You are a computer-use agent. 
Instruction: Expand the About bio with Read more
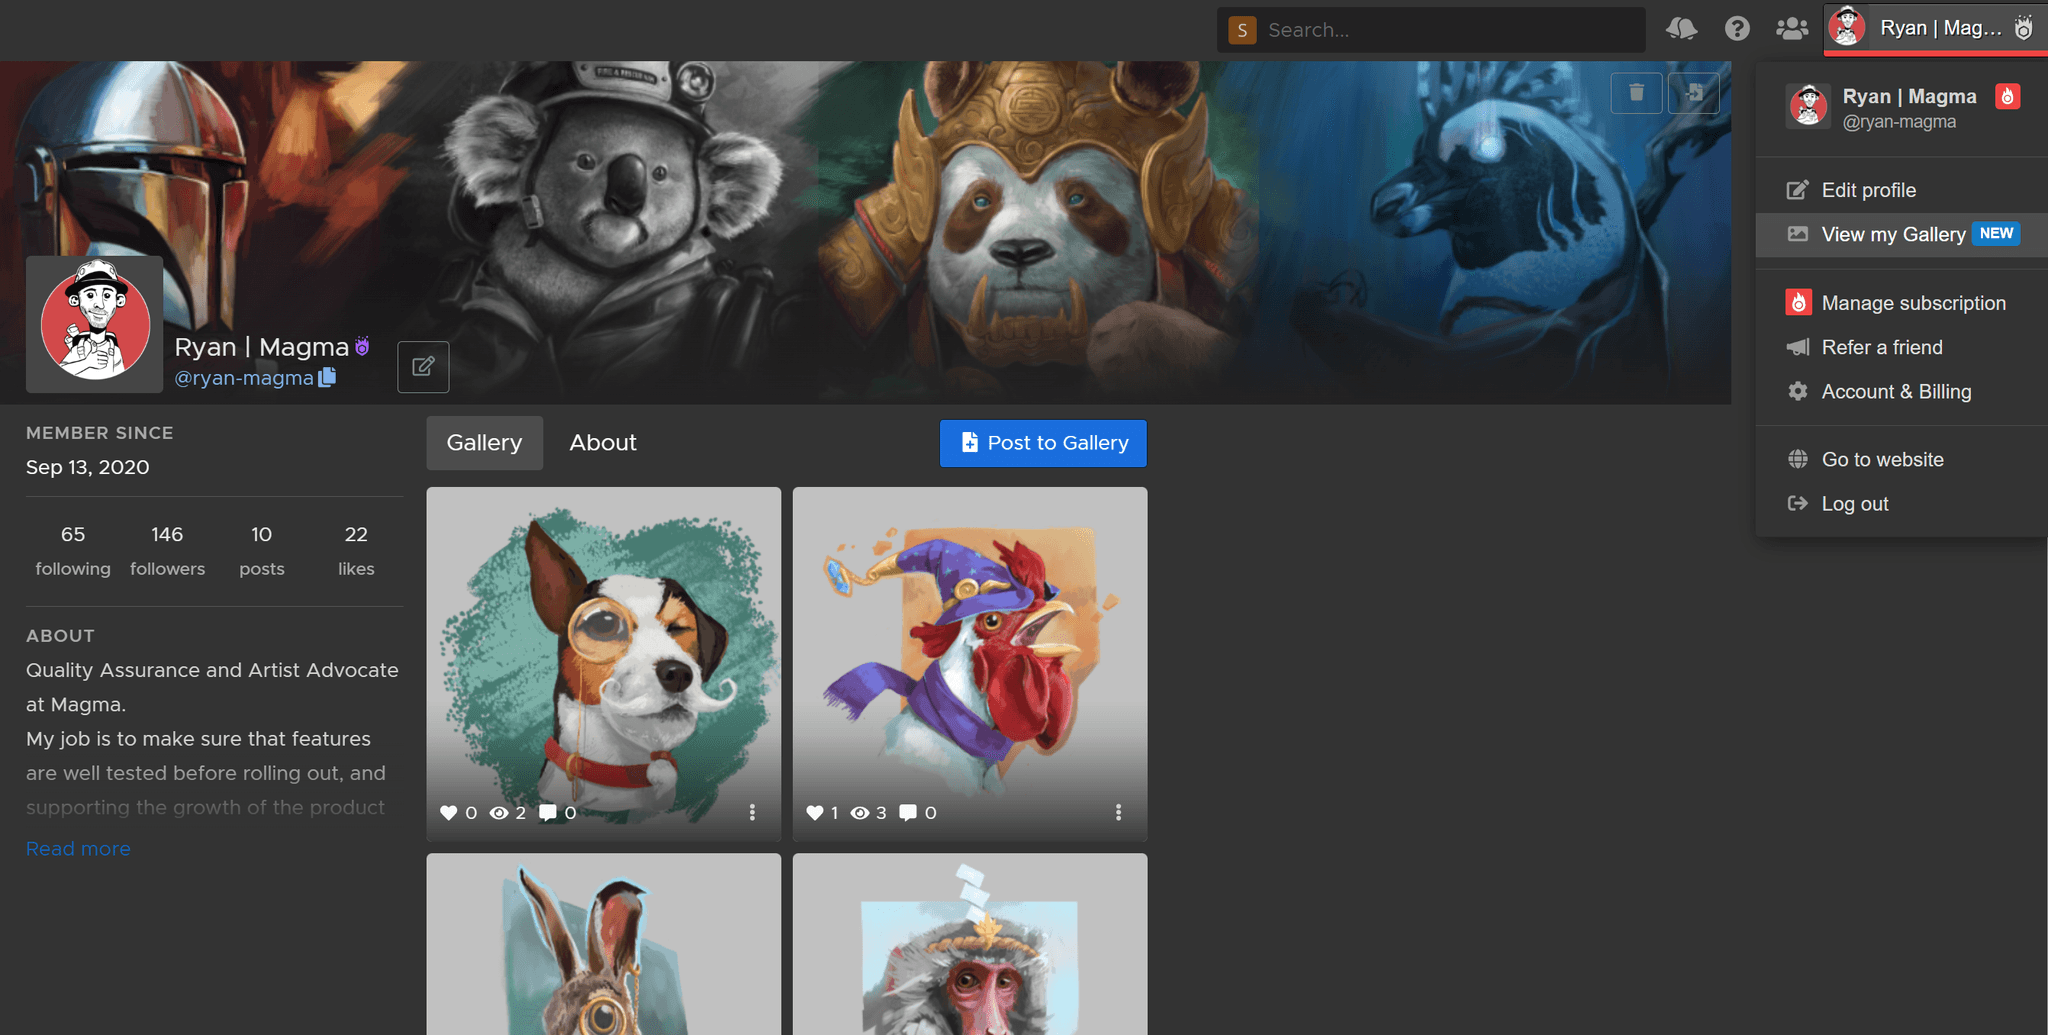[78, 848]
